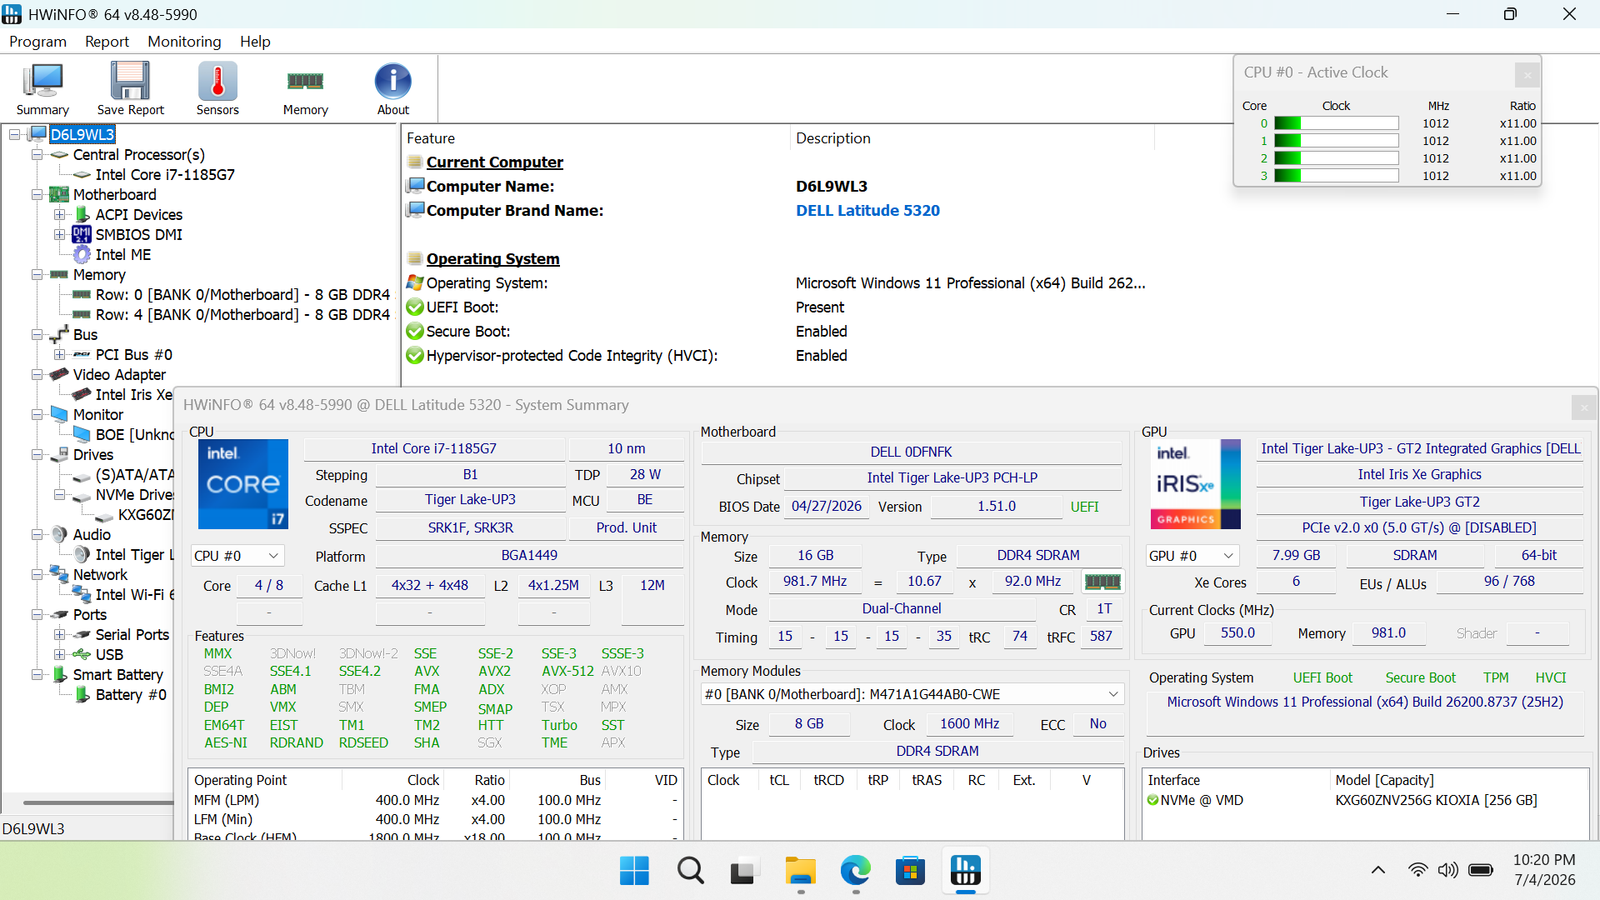
Task: Open File Explorer from the taskbar
Action: 800,871
